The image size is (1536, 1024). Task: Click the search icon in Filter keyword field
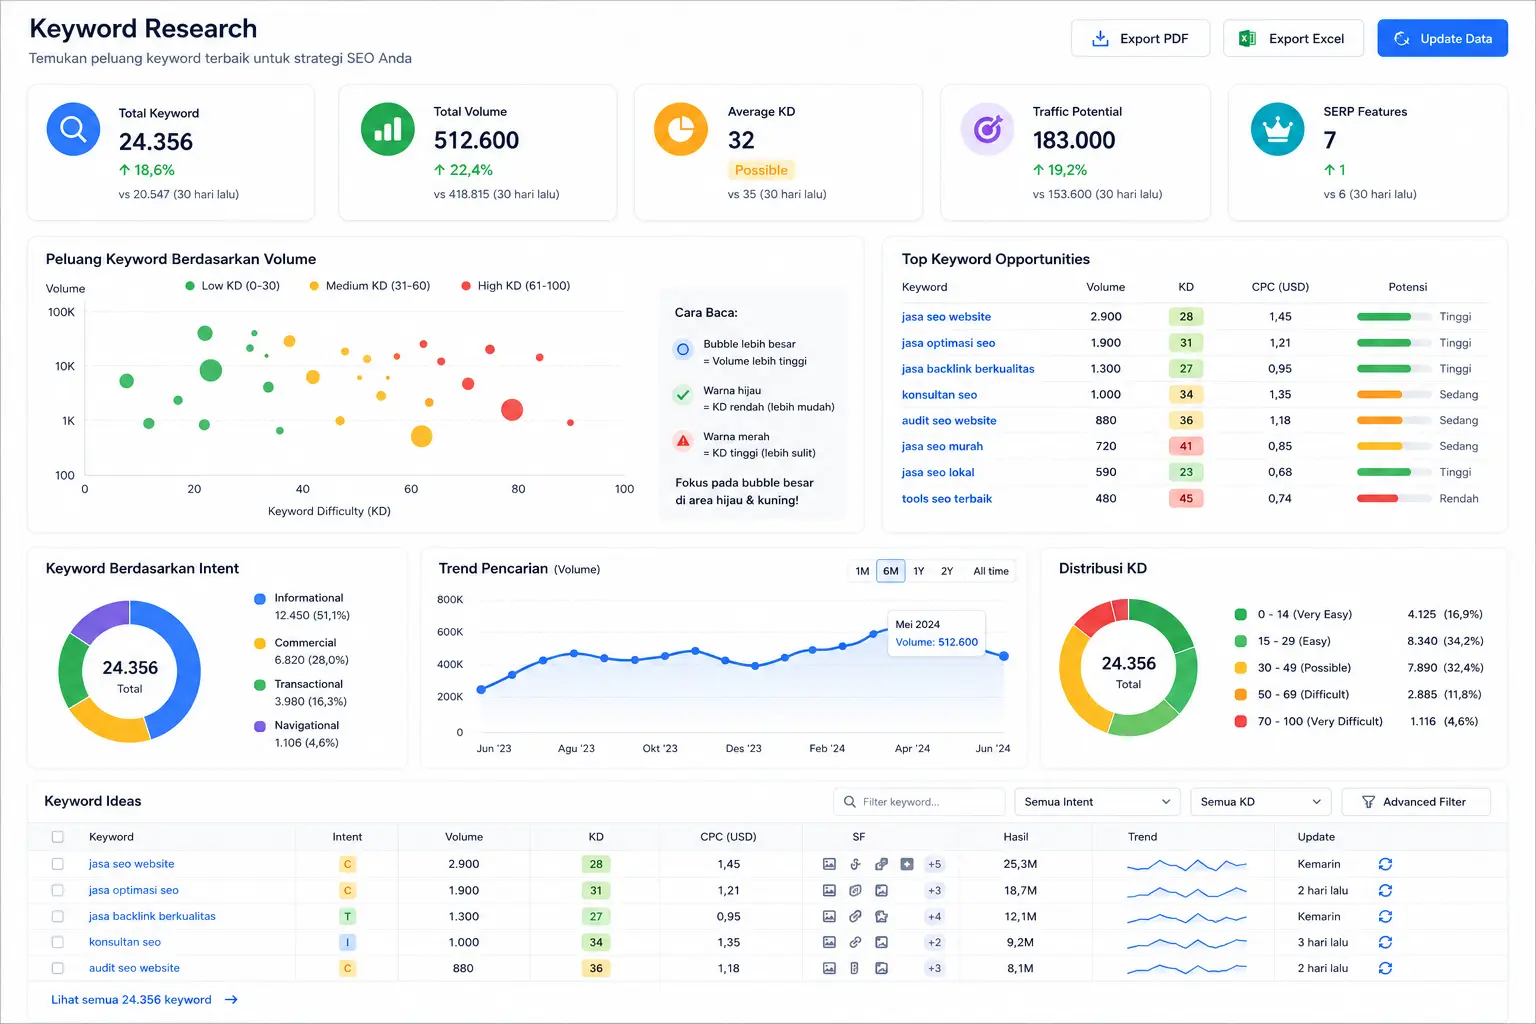(850, 802)
